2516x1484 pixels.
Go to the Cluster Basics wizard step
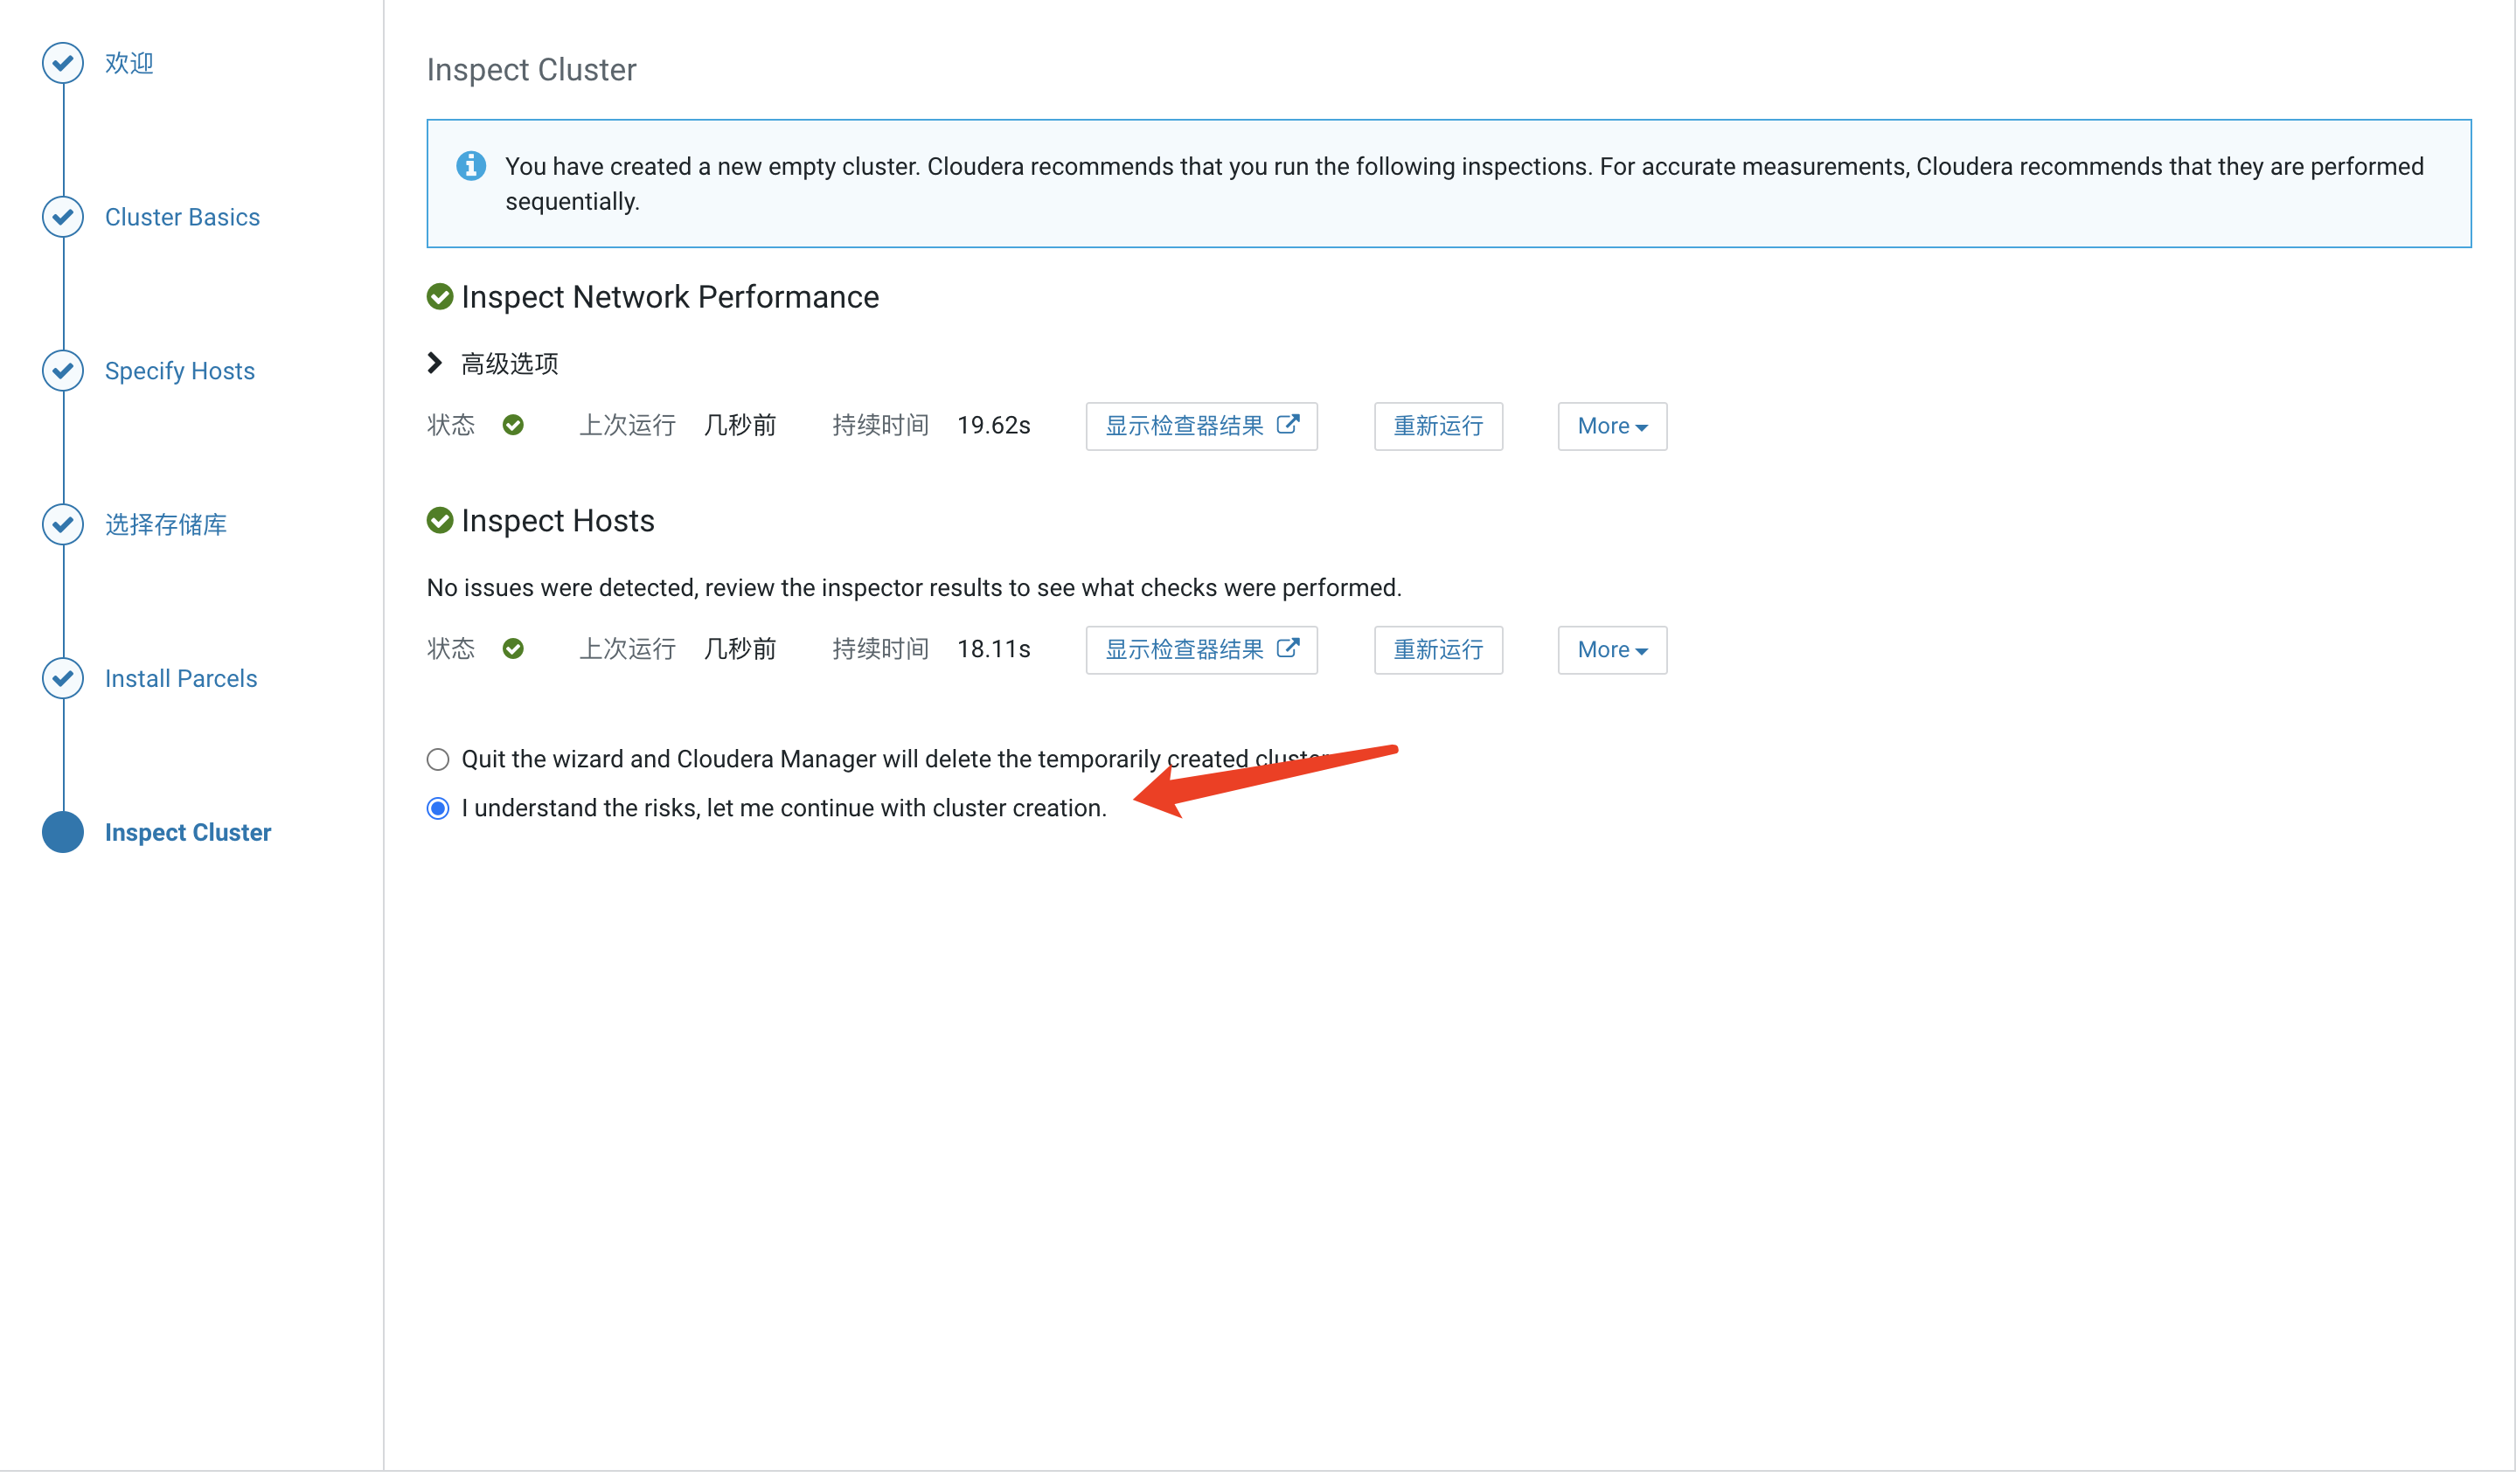click(182, 217)
